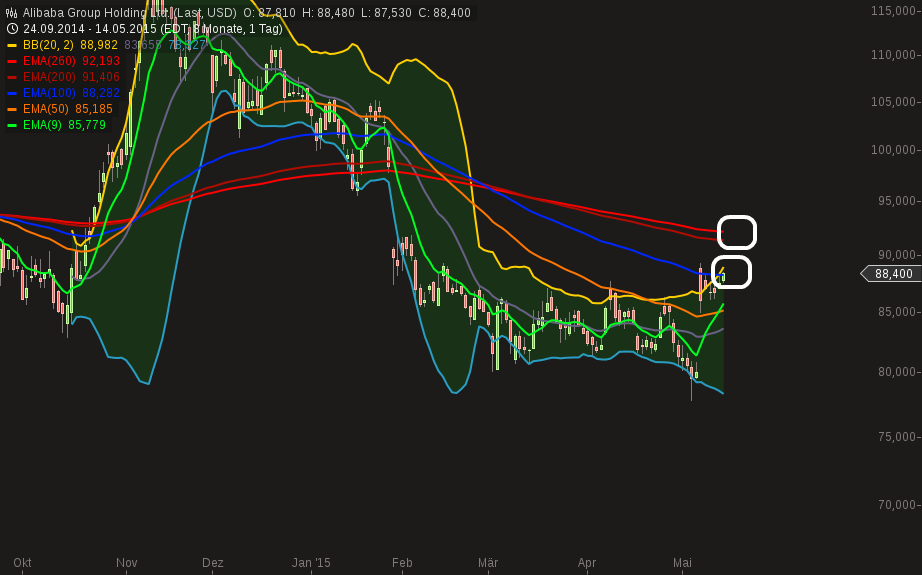This screenshot has width=922, height=575.
Task: Click the EMA(9) indicator label
Action: pos(42,125)
